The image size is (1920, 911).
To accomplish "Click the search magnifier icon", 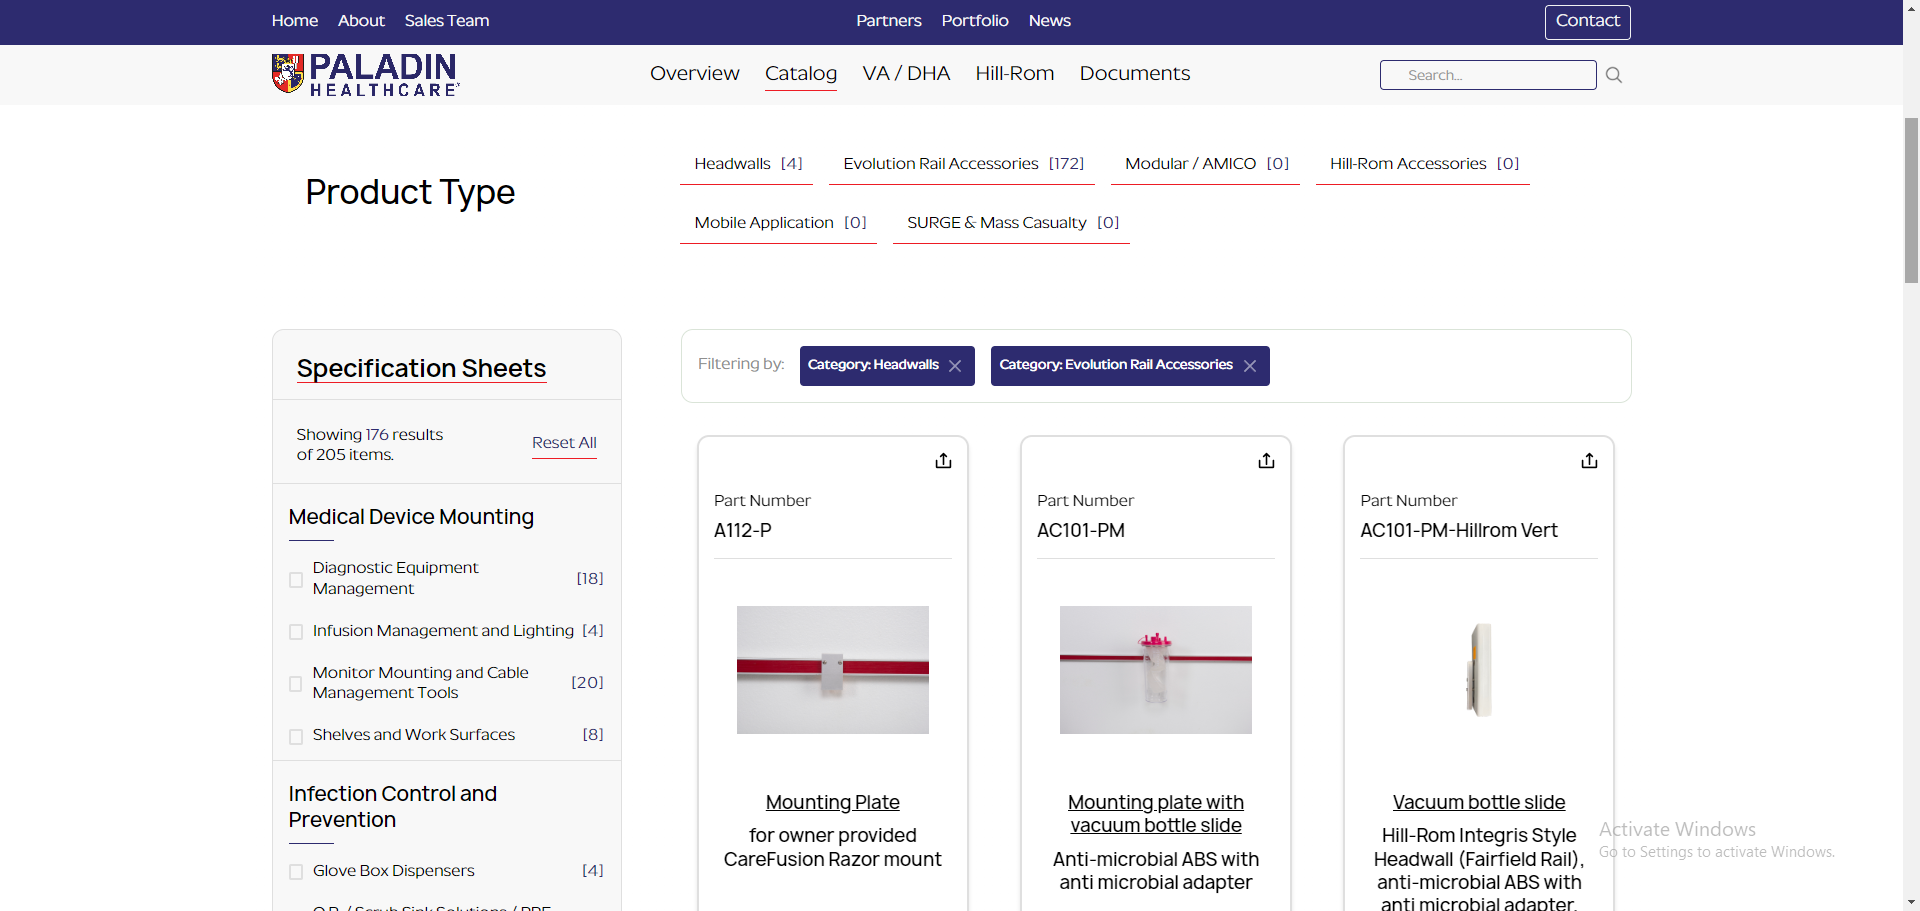I will (1613, 75).
